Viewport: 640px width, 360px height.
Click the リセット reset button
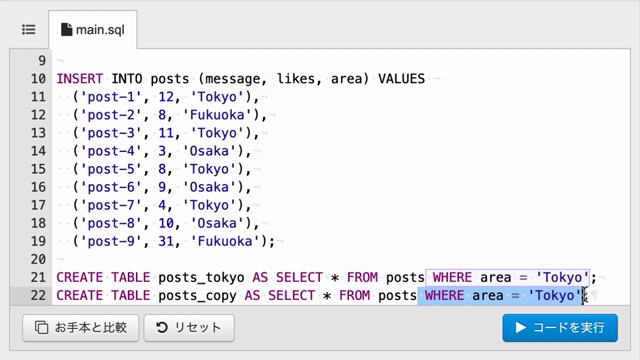(189, 327)
